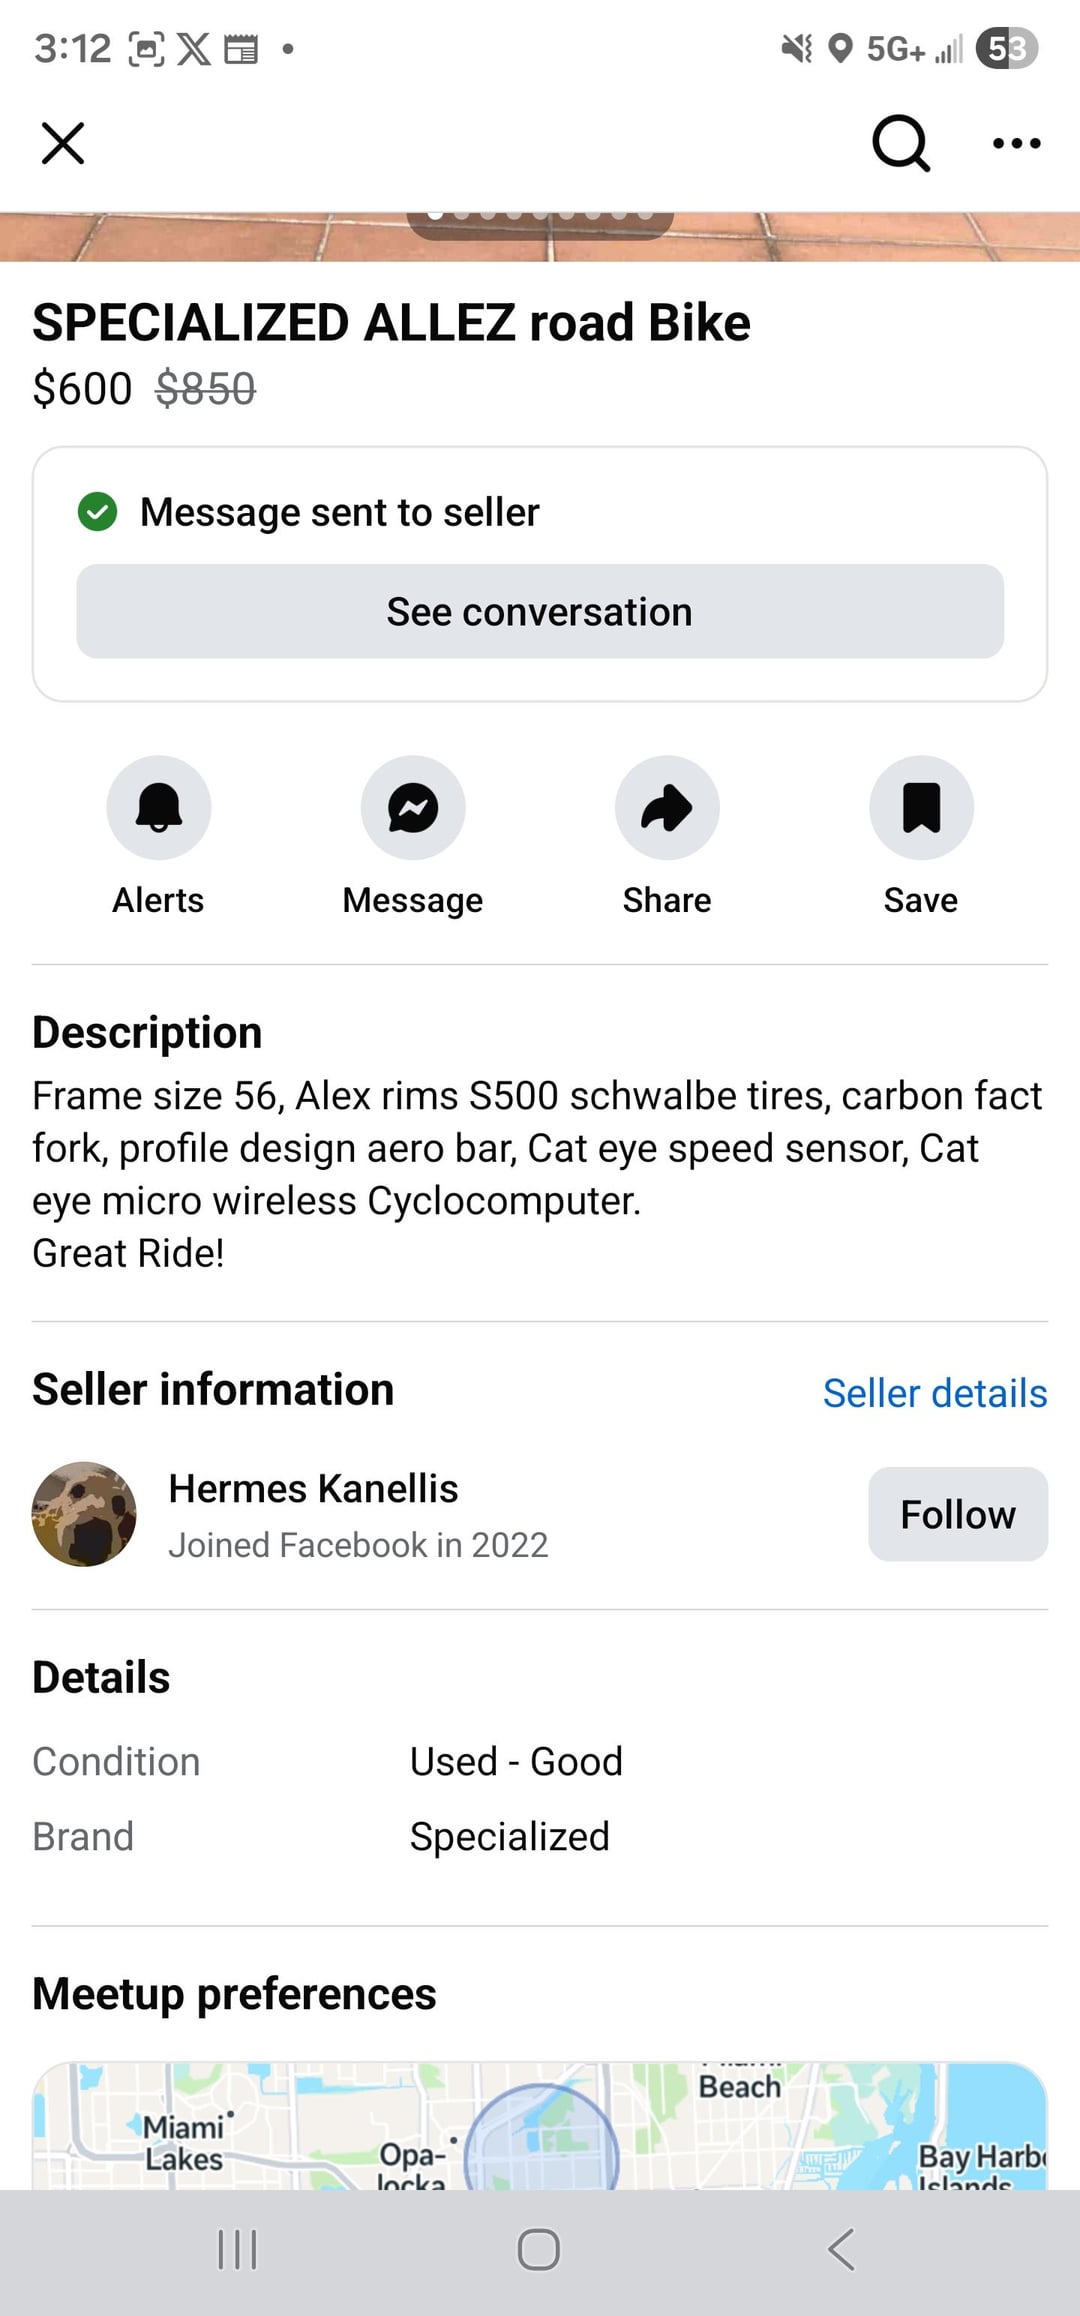Open the three-dot more options menu

tap(1016, 143)
